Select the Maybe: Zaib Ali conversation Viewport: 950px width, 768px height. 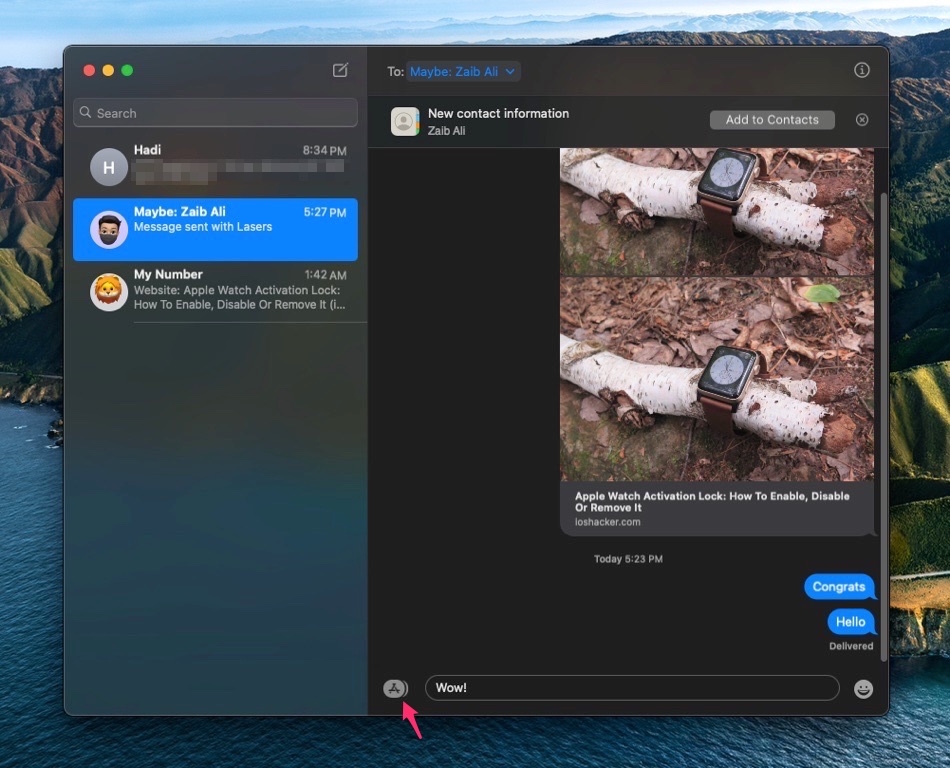click(215, 230)
